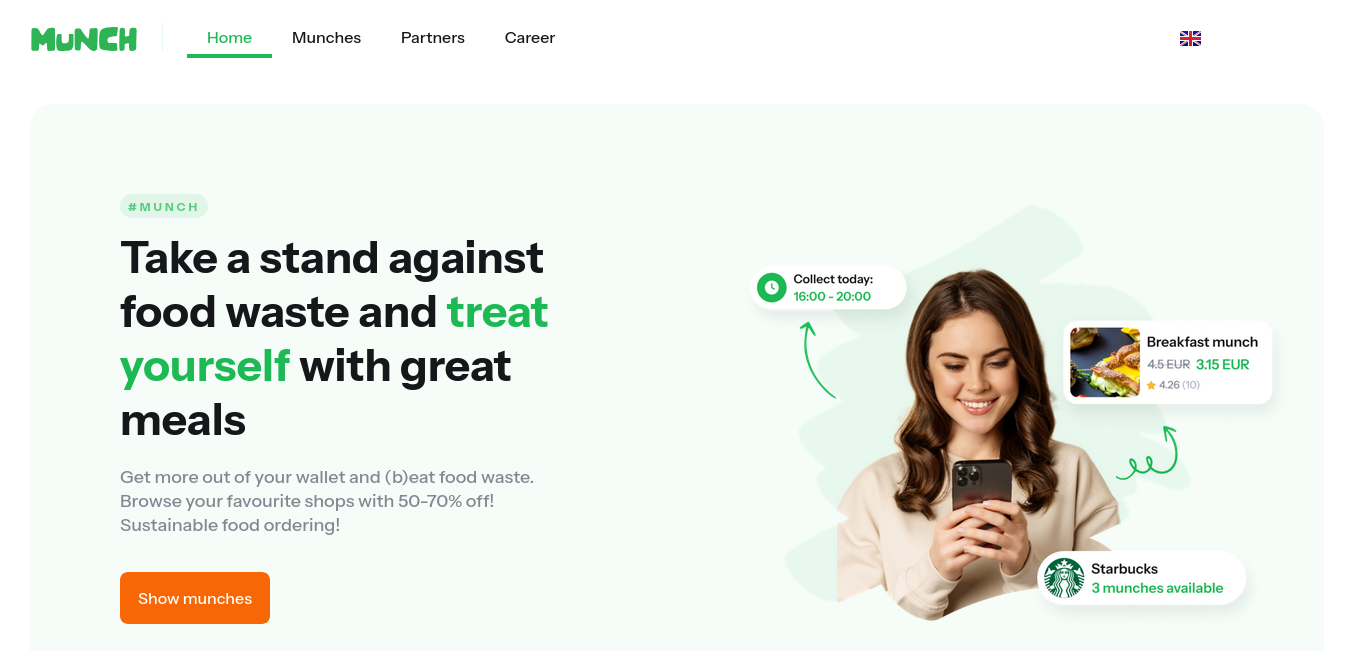
Task: Click the squiggly green arrow below Breakfast munch
Action: pyautogui.click(x=1148, y=454)
